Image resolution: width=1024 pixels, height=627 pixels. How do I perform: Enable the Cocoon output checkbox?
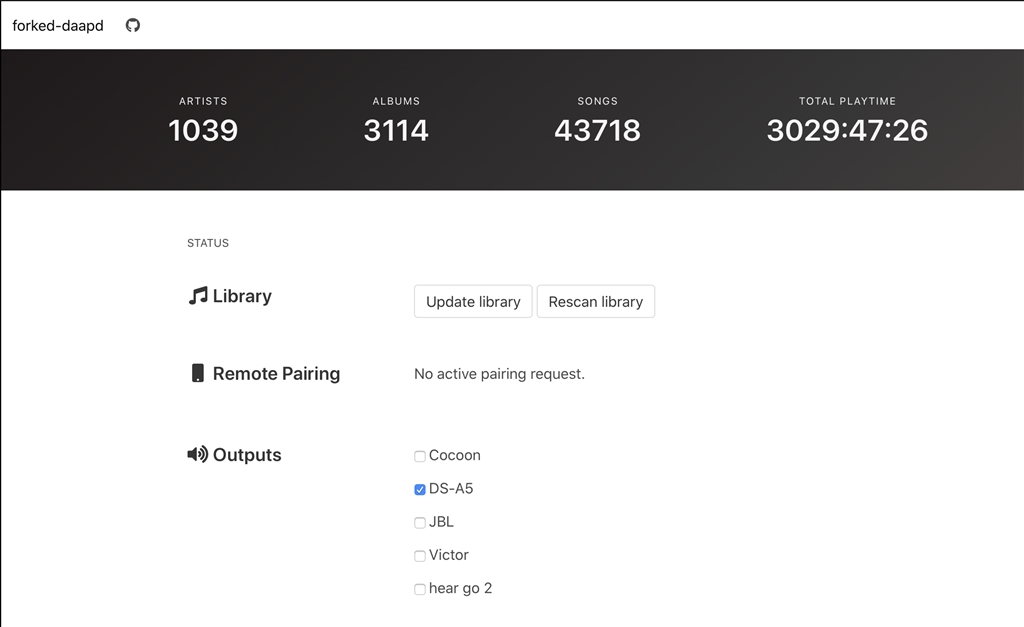(x=420, y=456)
